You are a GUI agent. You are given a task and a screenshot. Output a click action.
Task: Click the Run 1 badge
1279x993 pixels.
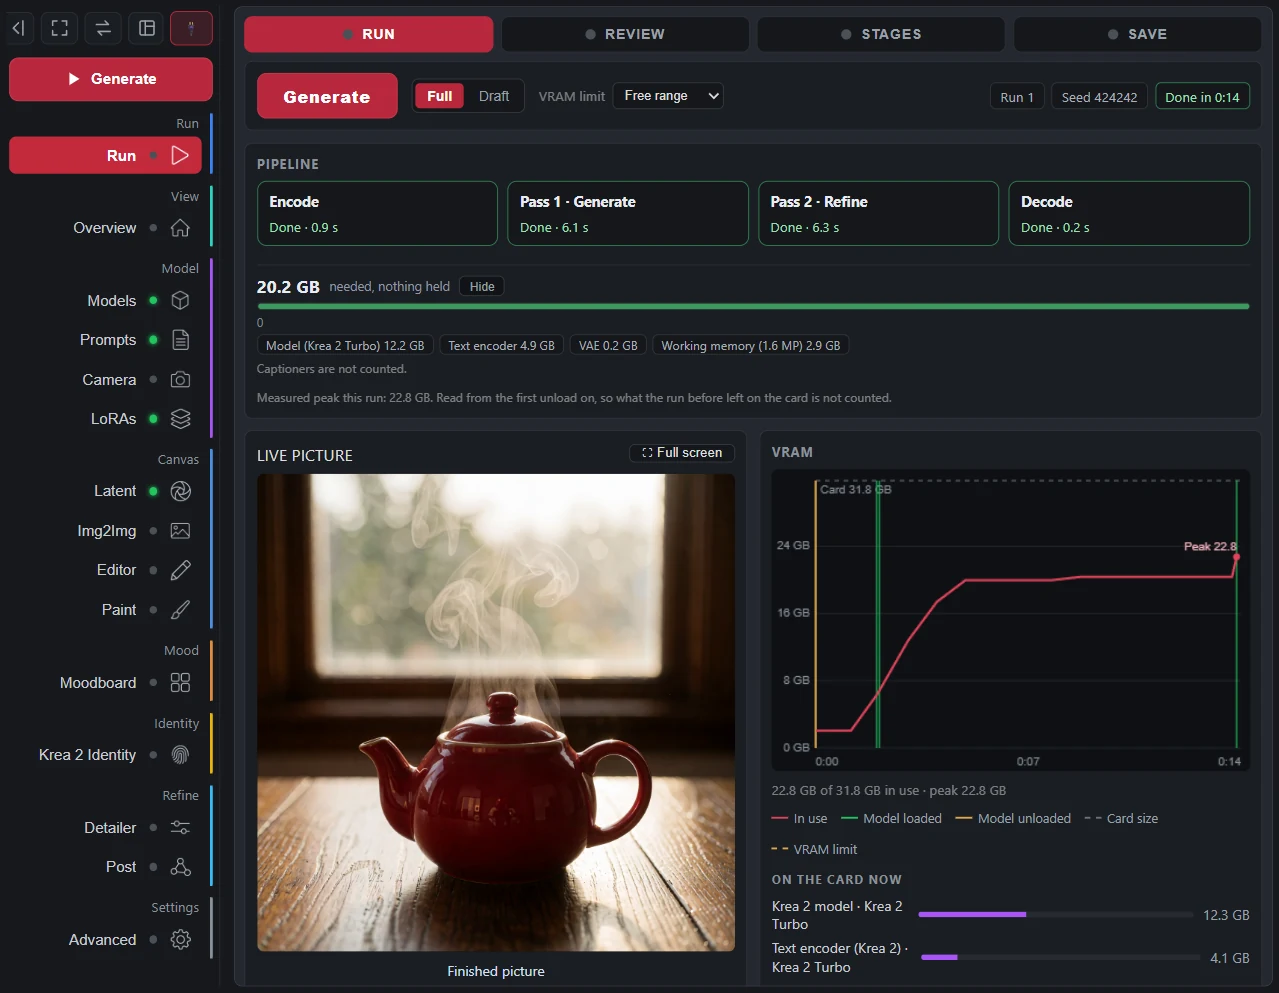pyautogui.click(x=1017, y=97)
